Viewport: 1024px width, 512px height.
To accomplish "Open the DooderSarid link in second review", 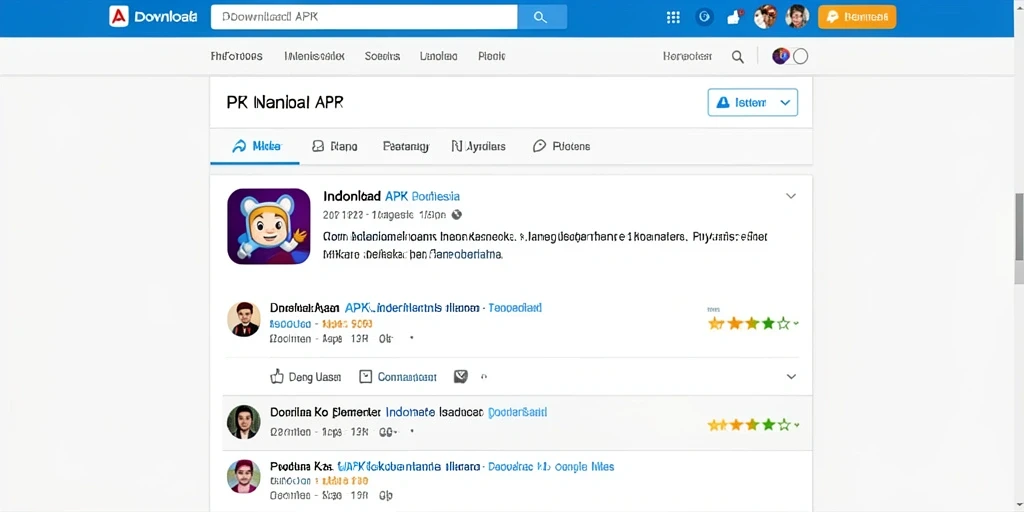I will click(518, 413).
